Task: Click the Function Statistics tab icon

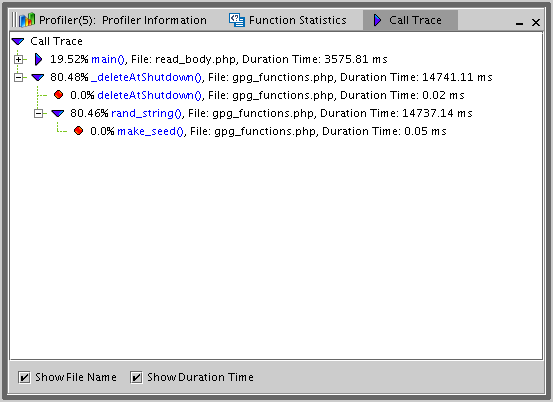Action: coord(236,20)
